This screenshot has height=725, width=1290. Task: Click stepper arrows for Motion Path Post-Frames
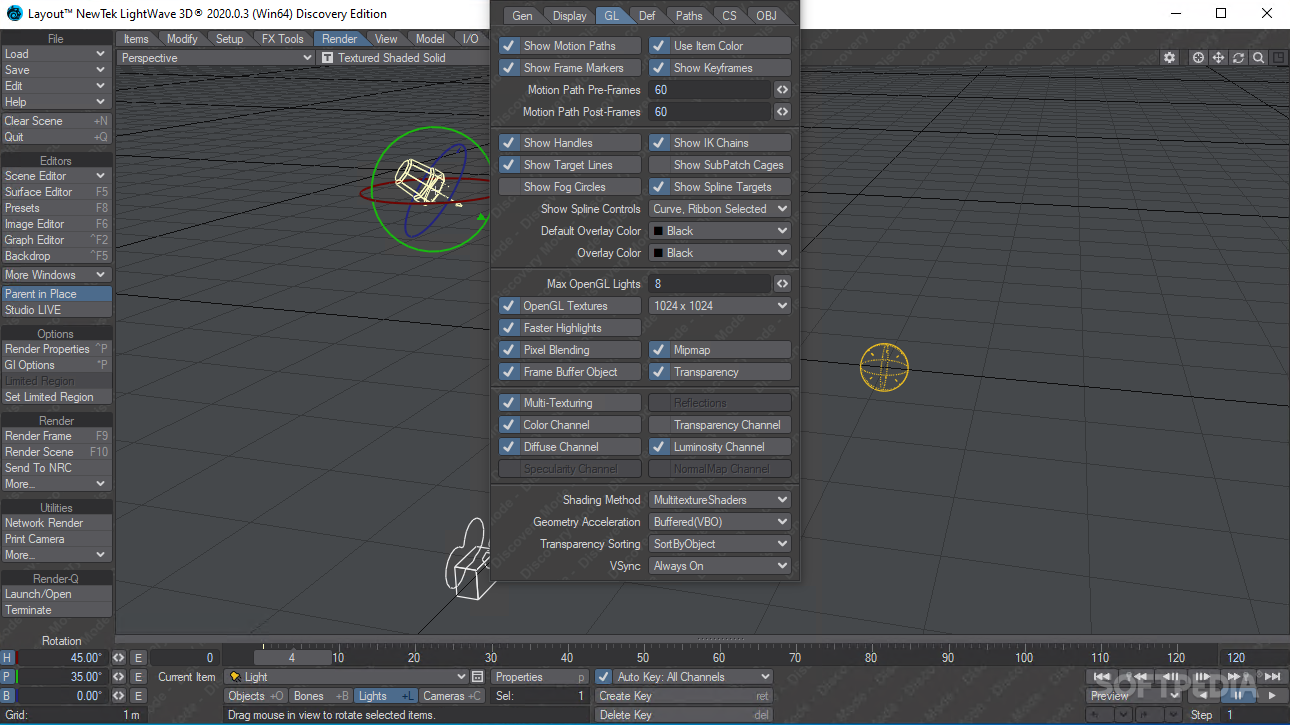[782, 112]
